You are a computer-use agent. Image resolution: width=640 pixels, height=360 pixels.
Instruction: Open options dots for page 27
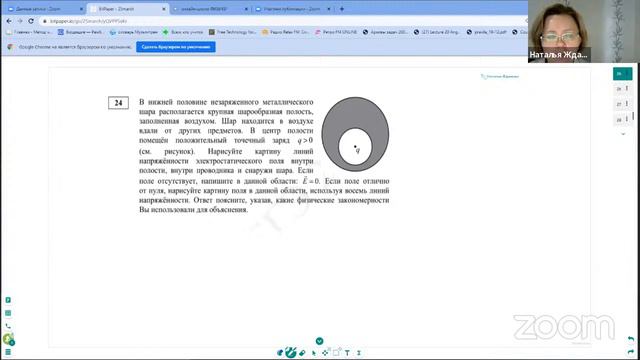coord(627,104)
